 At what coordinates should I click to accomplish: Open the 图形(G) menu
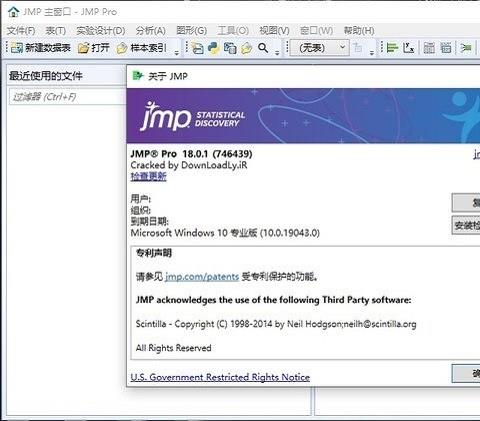point(192,31)
